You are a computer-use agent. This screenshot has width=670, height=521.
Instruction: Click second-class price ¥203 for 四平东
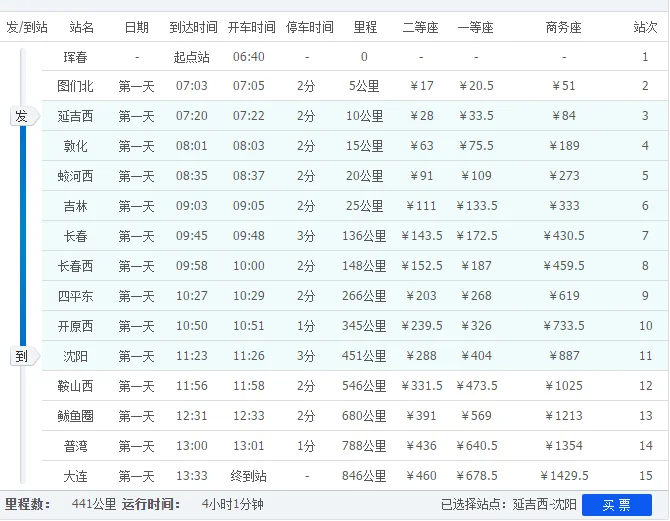point(421,296)
